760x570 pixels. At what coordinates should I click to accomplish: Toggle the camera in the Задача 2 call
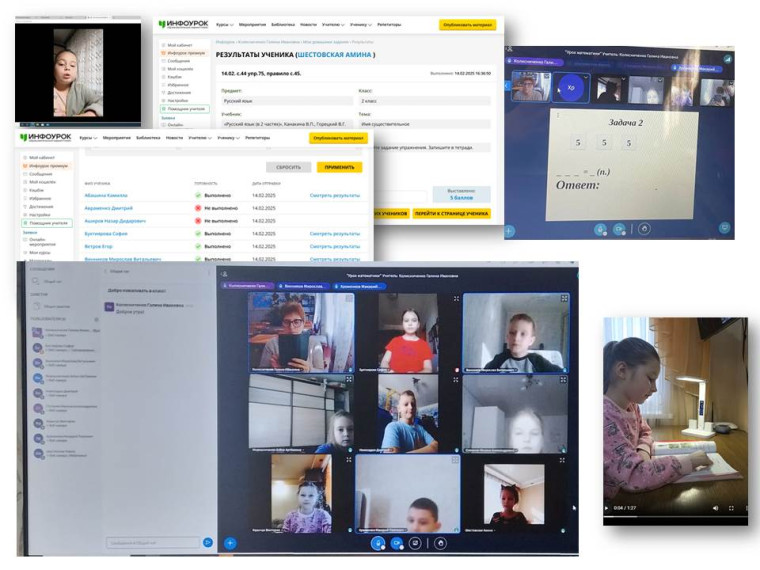[x=619, y=229]
